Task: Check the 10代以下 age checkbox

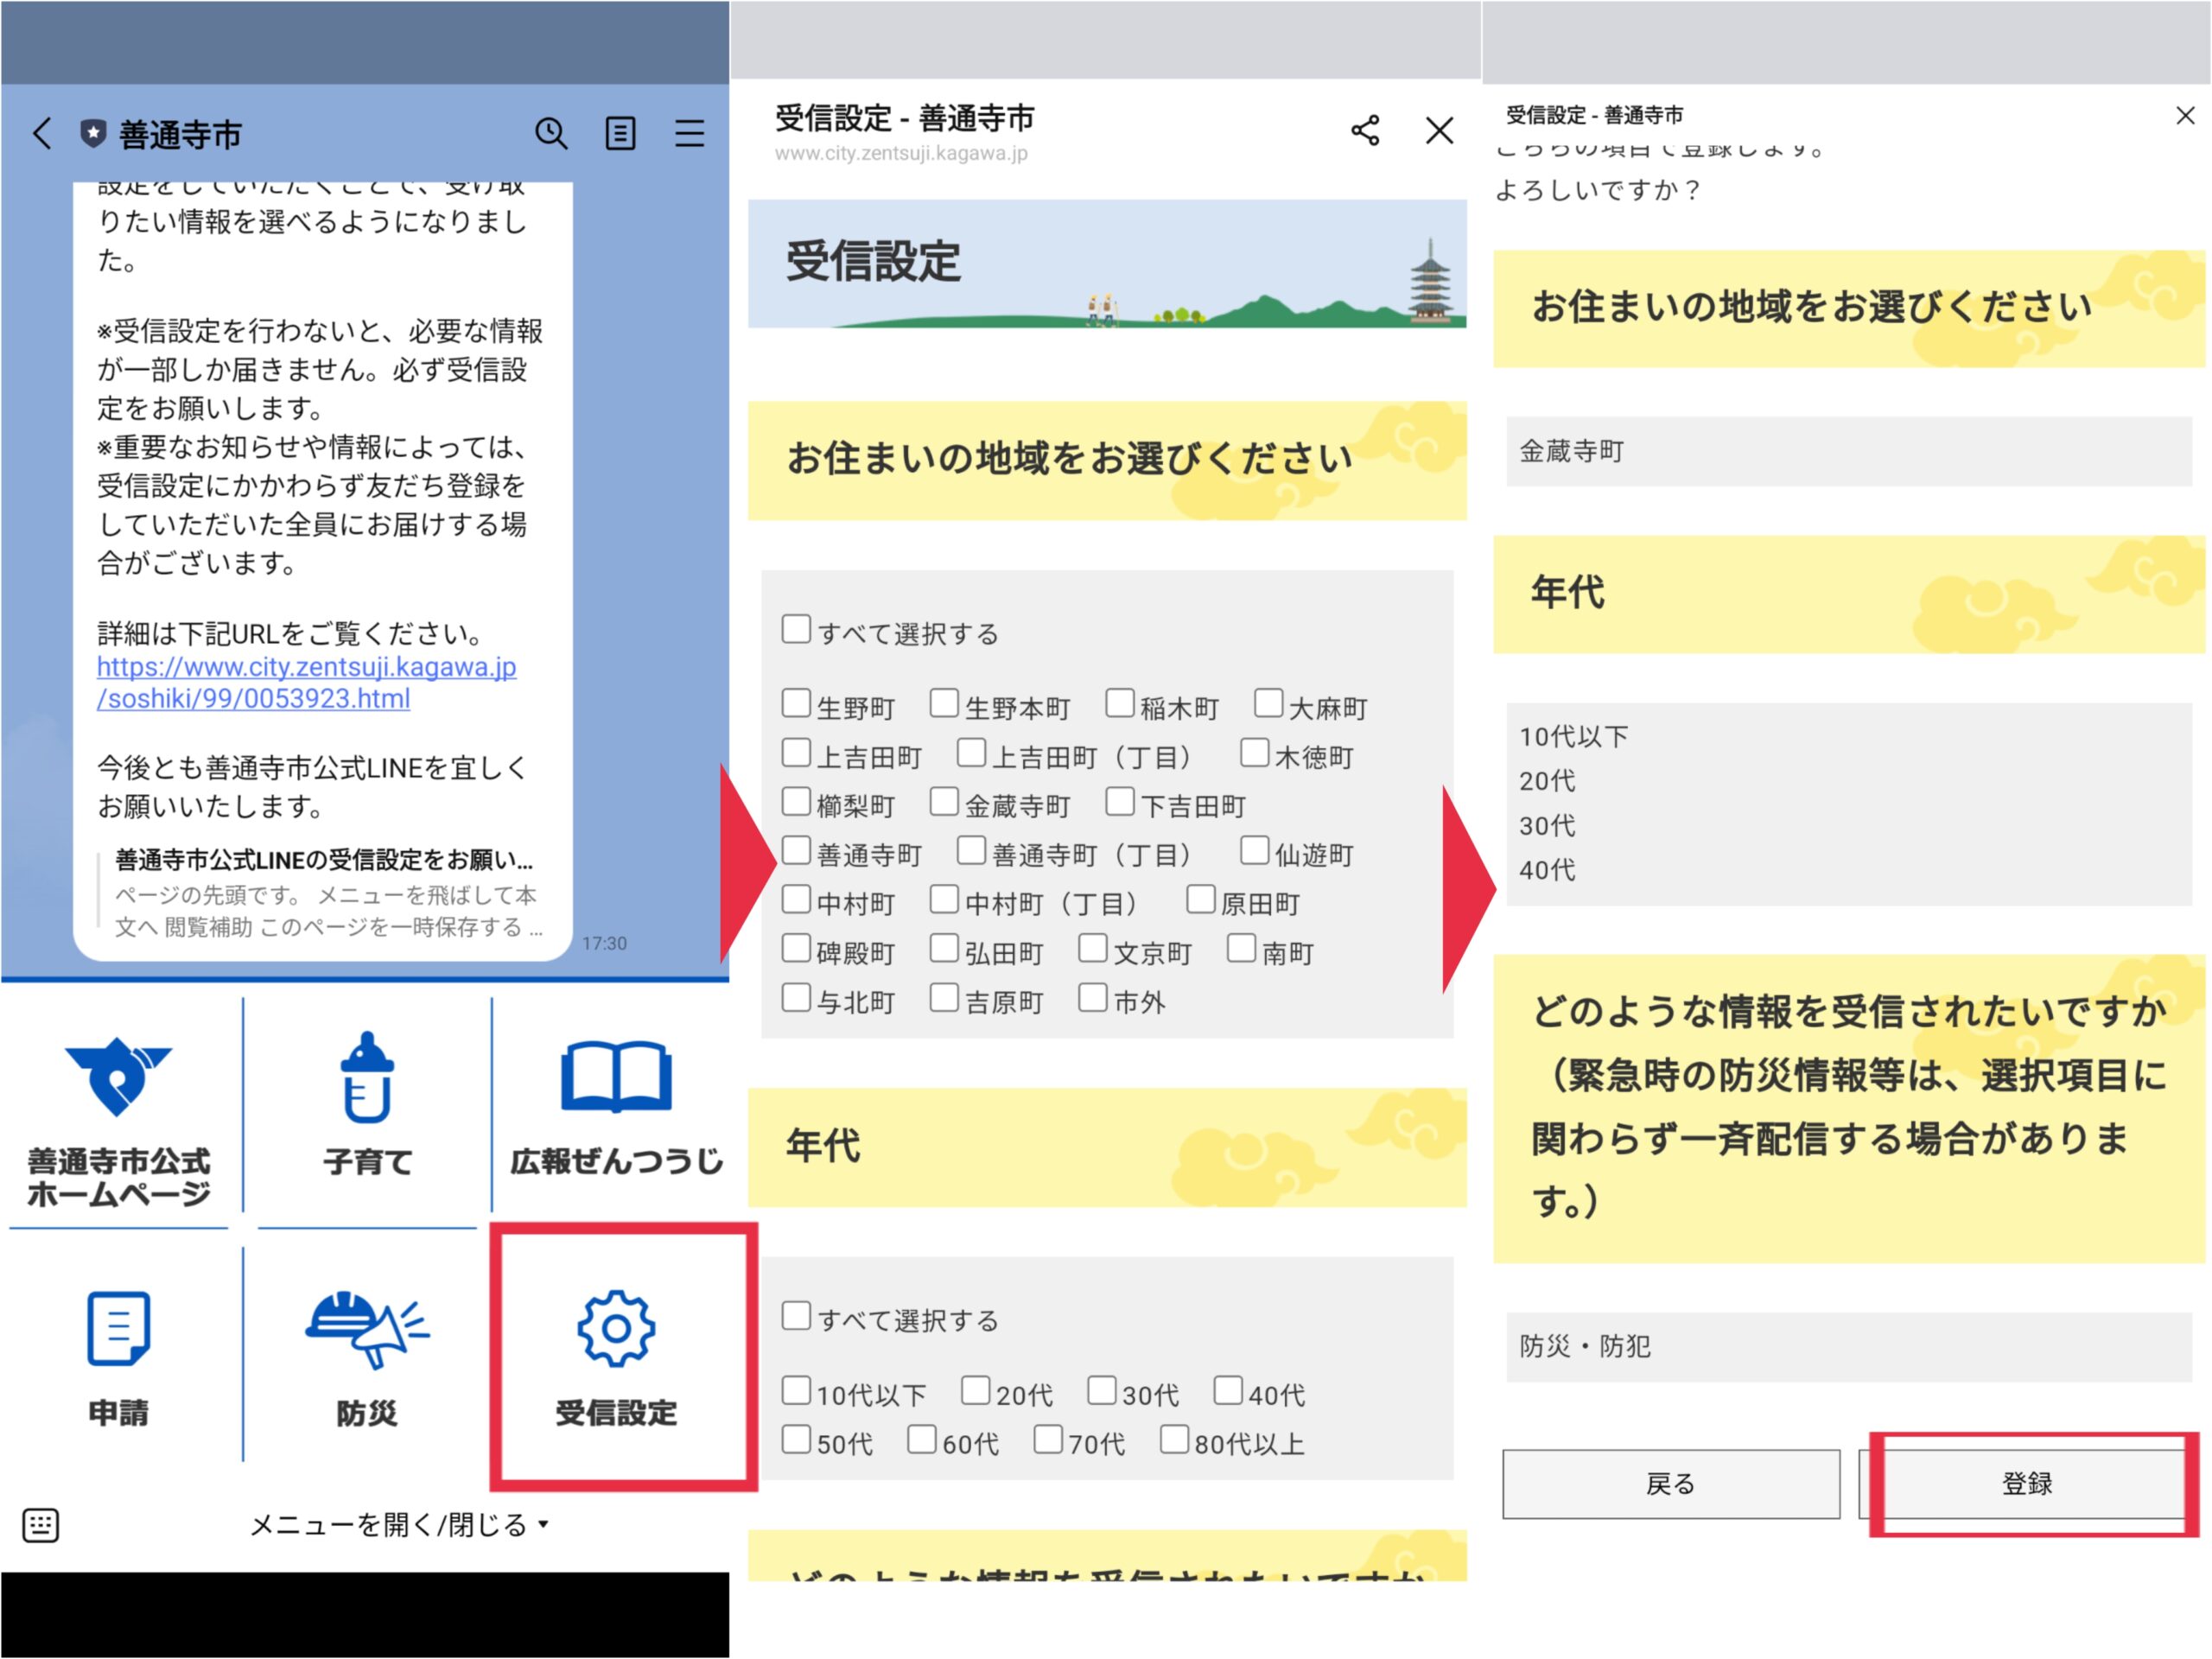Action: (x=796, y=1390)
